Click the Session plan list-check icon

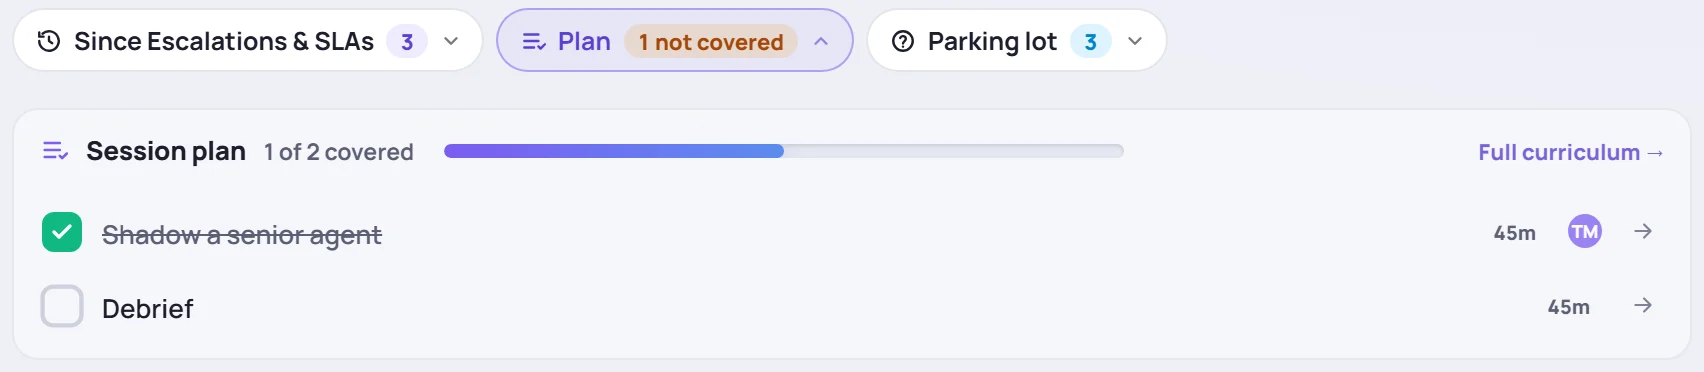[x=55, y=151]
